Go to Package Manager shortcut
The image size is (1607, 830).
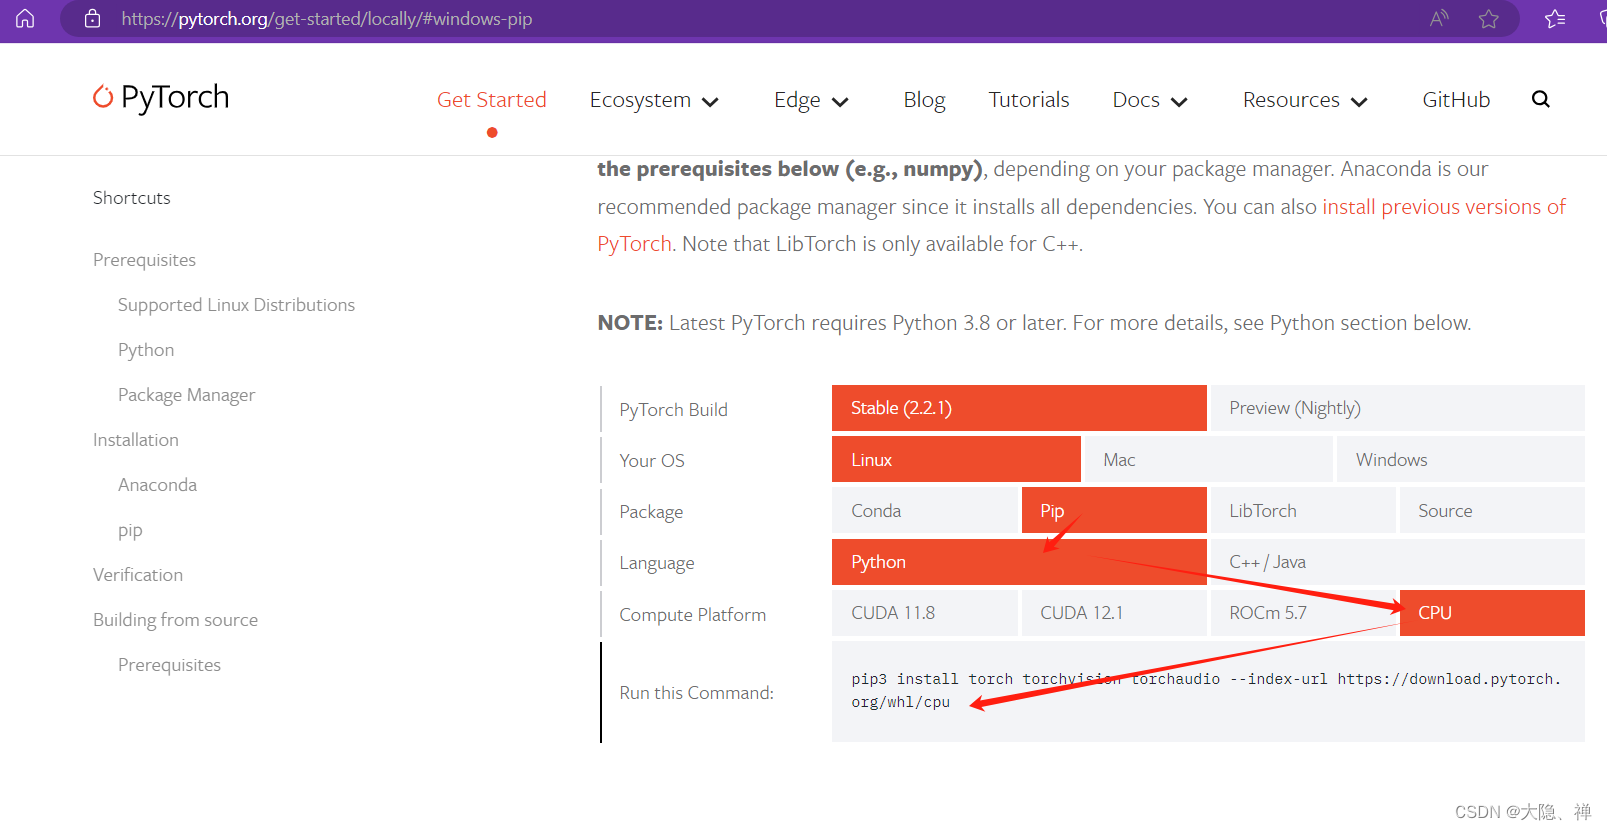point(186,395)
